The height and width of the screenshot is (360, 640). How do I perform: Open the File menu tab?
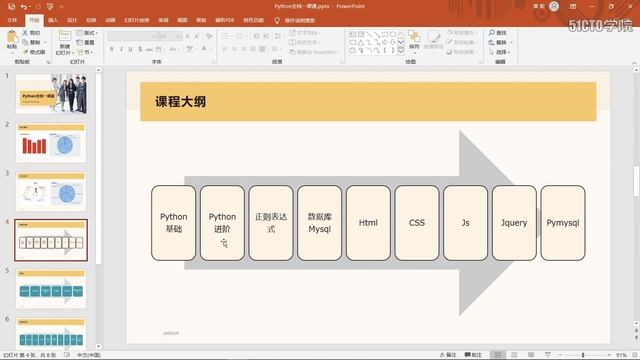pyautogui.click(x=12, y=20)
